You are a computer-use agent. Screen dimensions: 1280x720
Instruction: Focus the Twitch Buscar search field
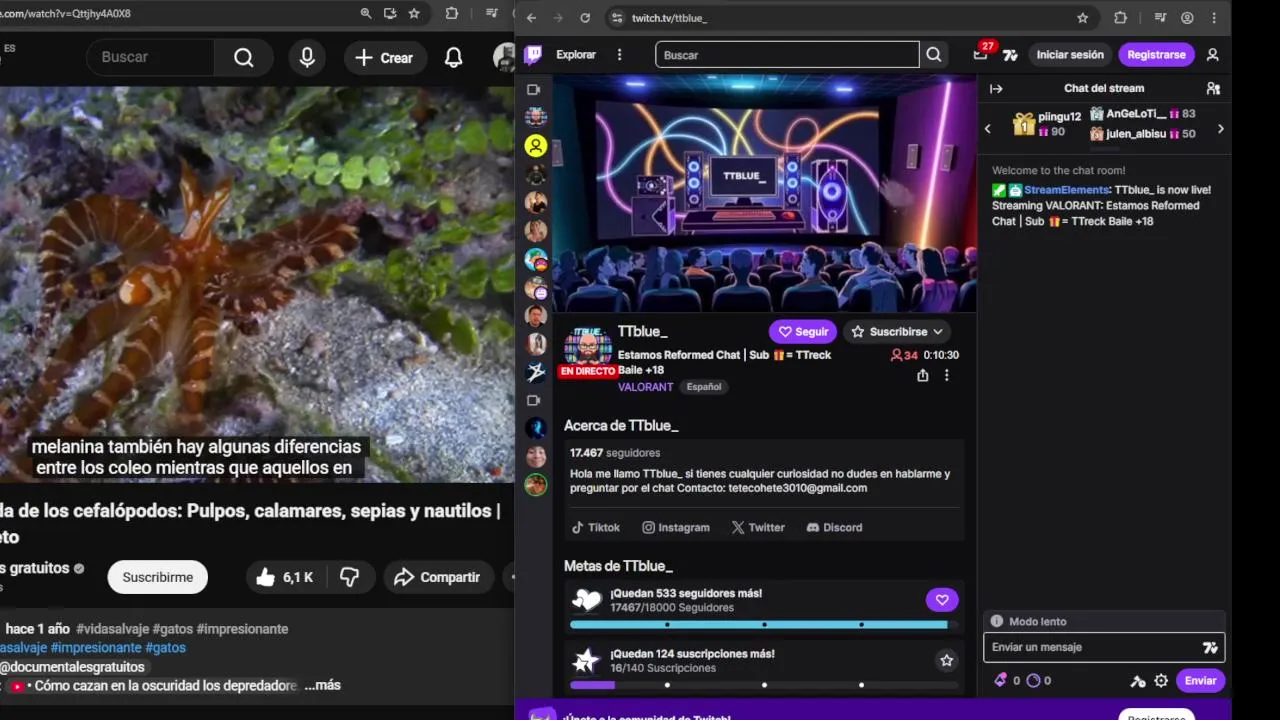(x=787, y=55)
